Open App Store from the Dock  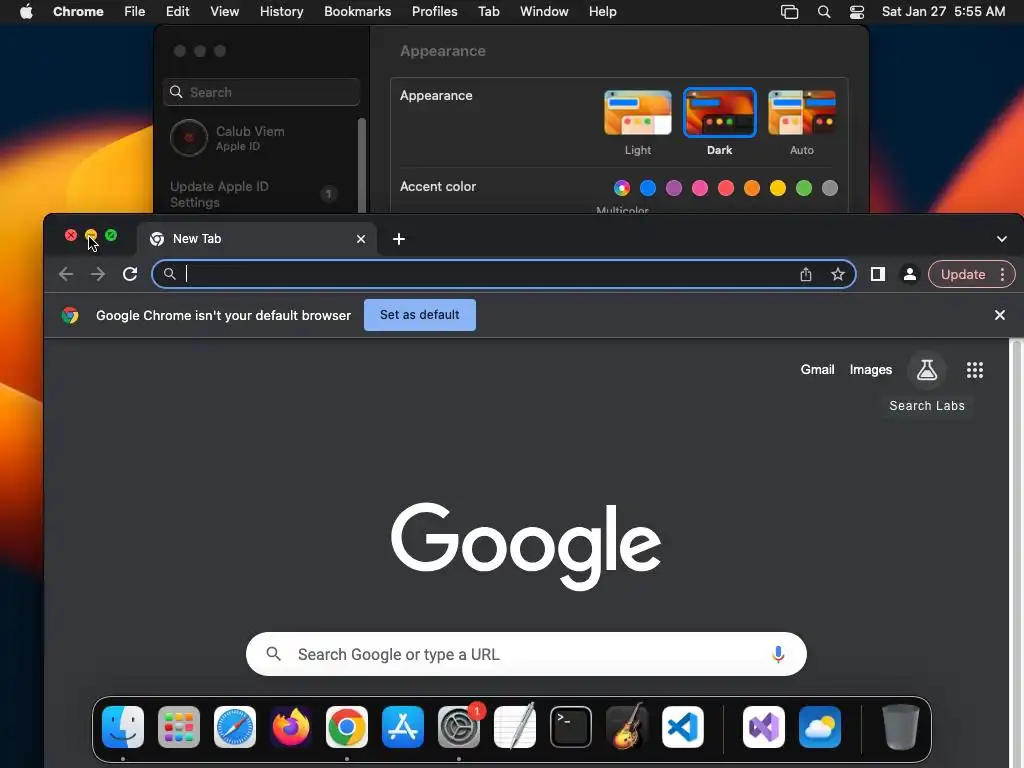403,727
